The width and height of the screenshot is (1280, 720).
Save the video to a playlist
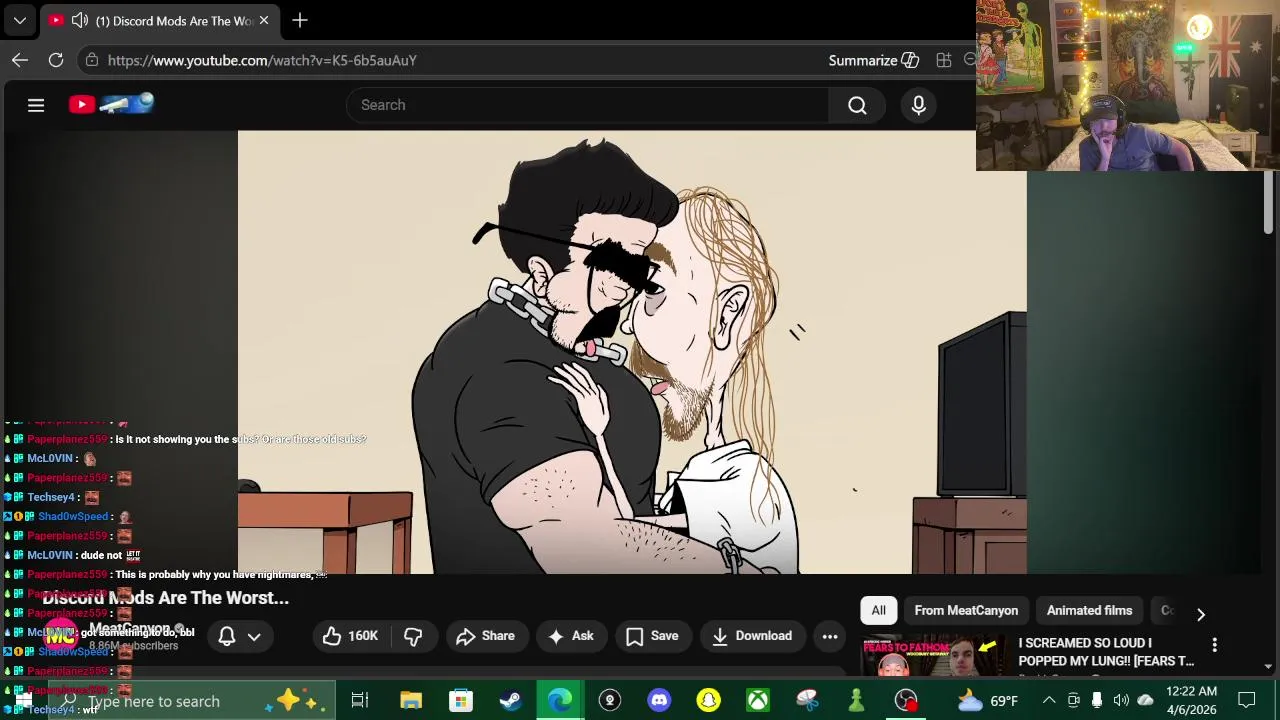click(652, 636)
